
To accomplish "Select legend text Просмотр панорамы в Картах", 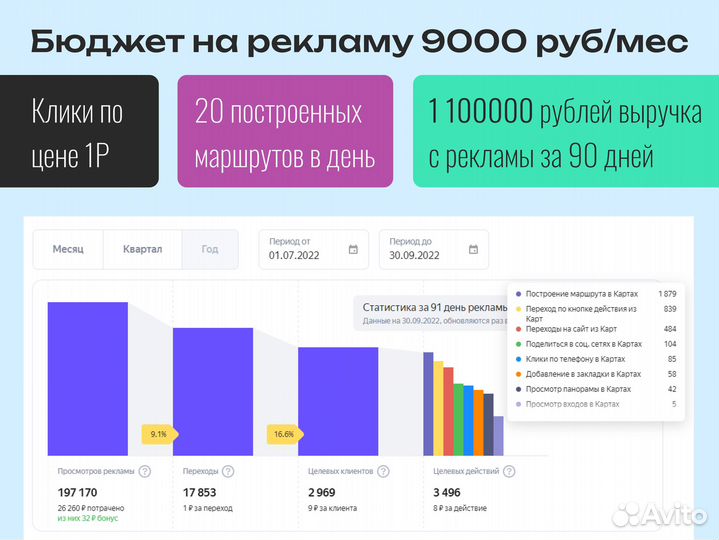I will (578, 389).
